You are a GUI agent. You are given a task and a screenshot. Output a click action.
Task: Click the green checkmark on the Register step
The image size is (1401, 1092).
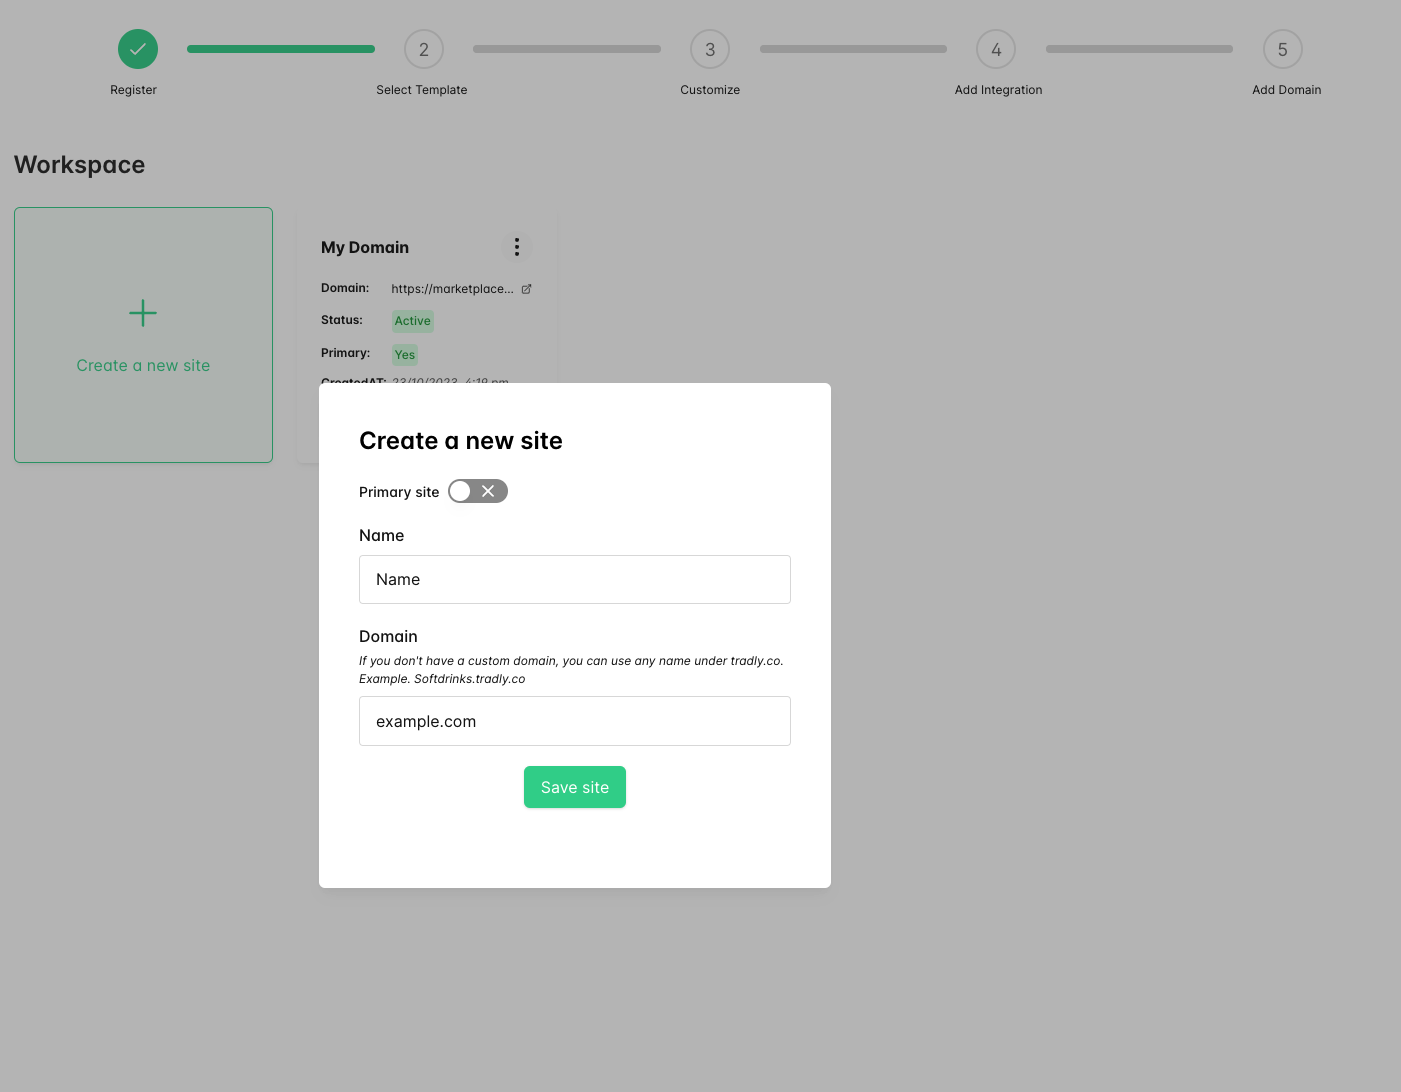click(x=137, y=48)
